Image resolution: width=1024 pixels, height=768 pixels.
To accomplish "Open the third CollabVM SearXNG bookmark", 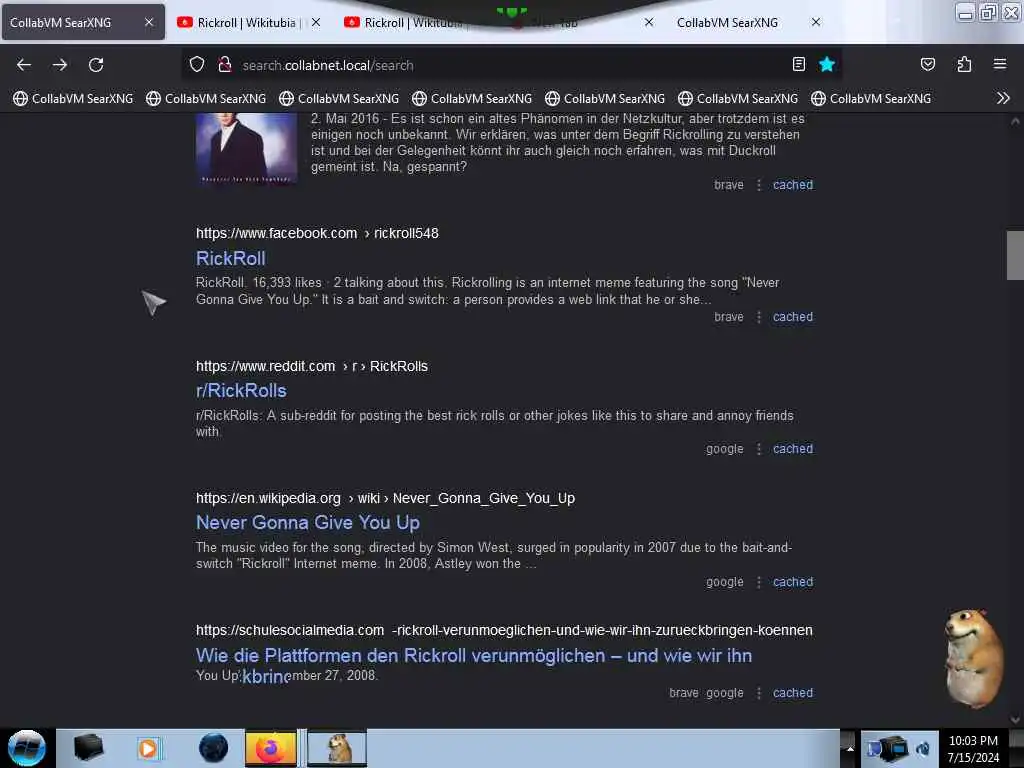I will tap(339, 99).
